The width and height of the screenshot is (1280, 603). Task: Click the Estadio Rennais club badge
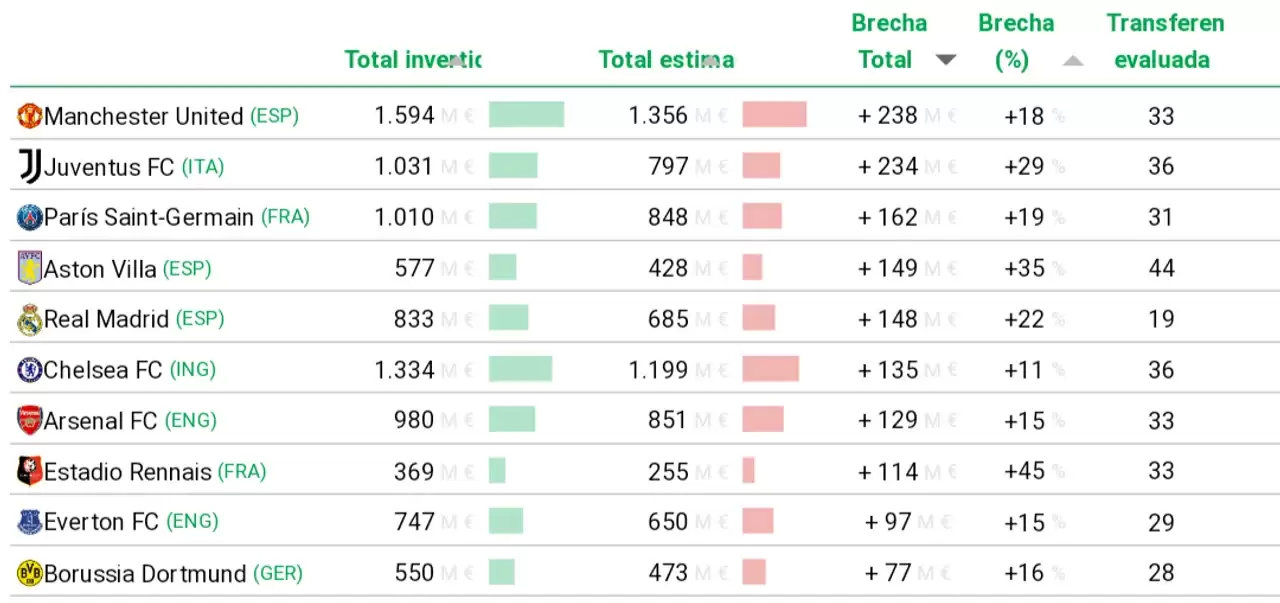[30, 471]
